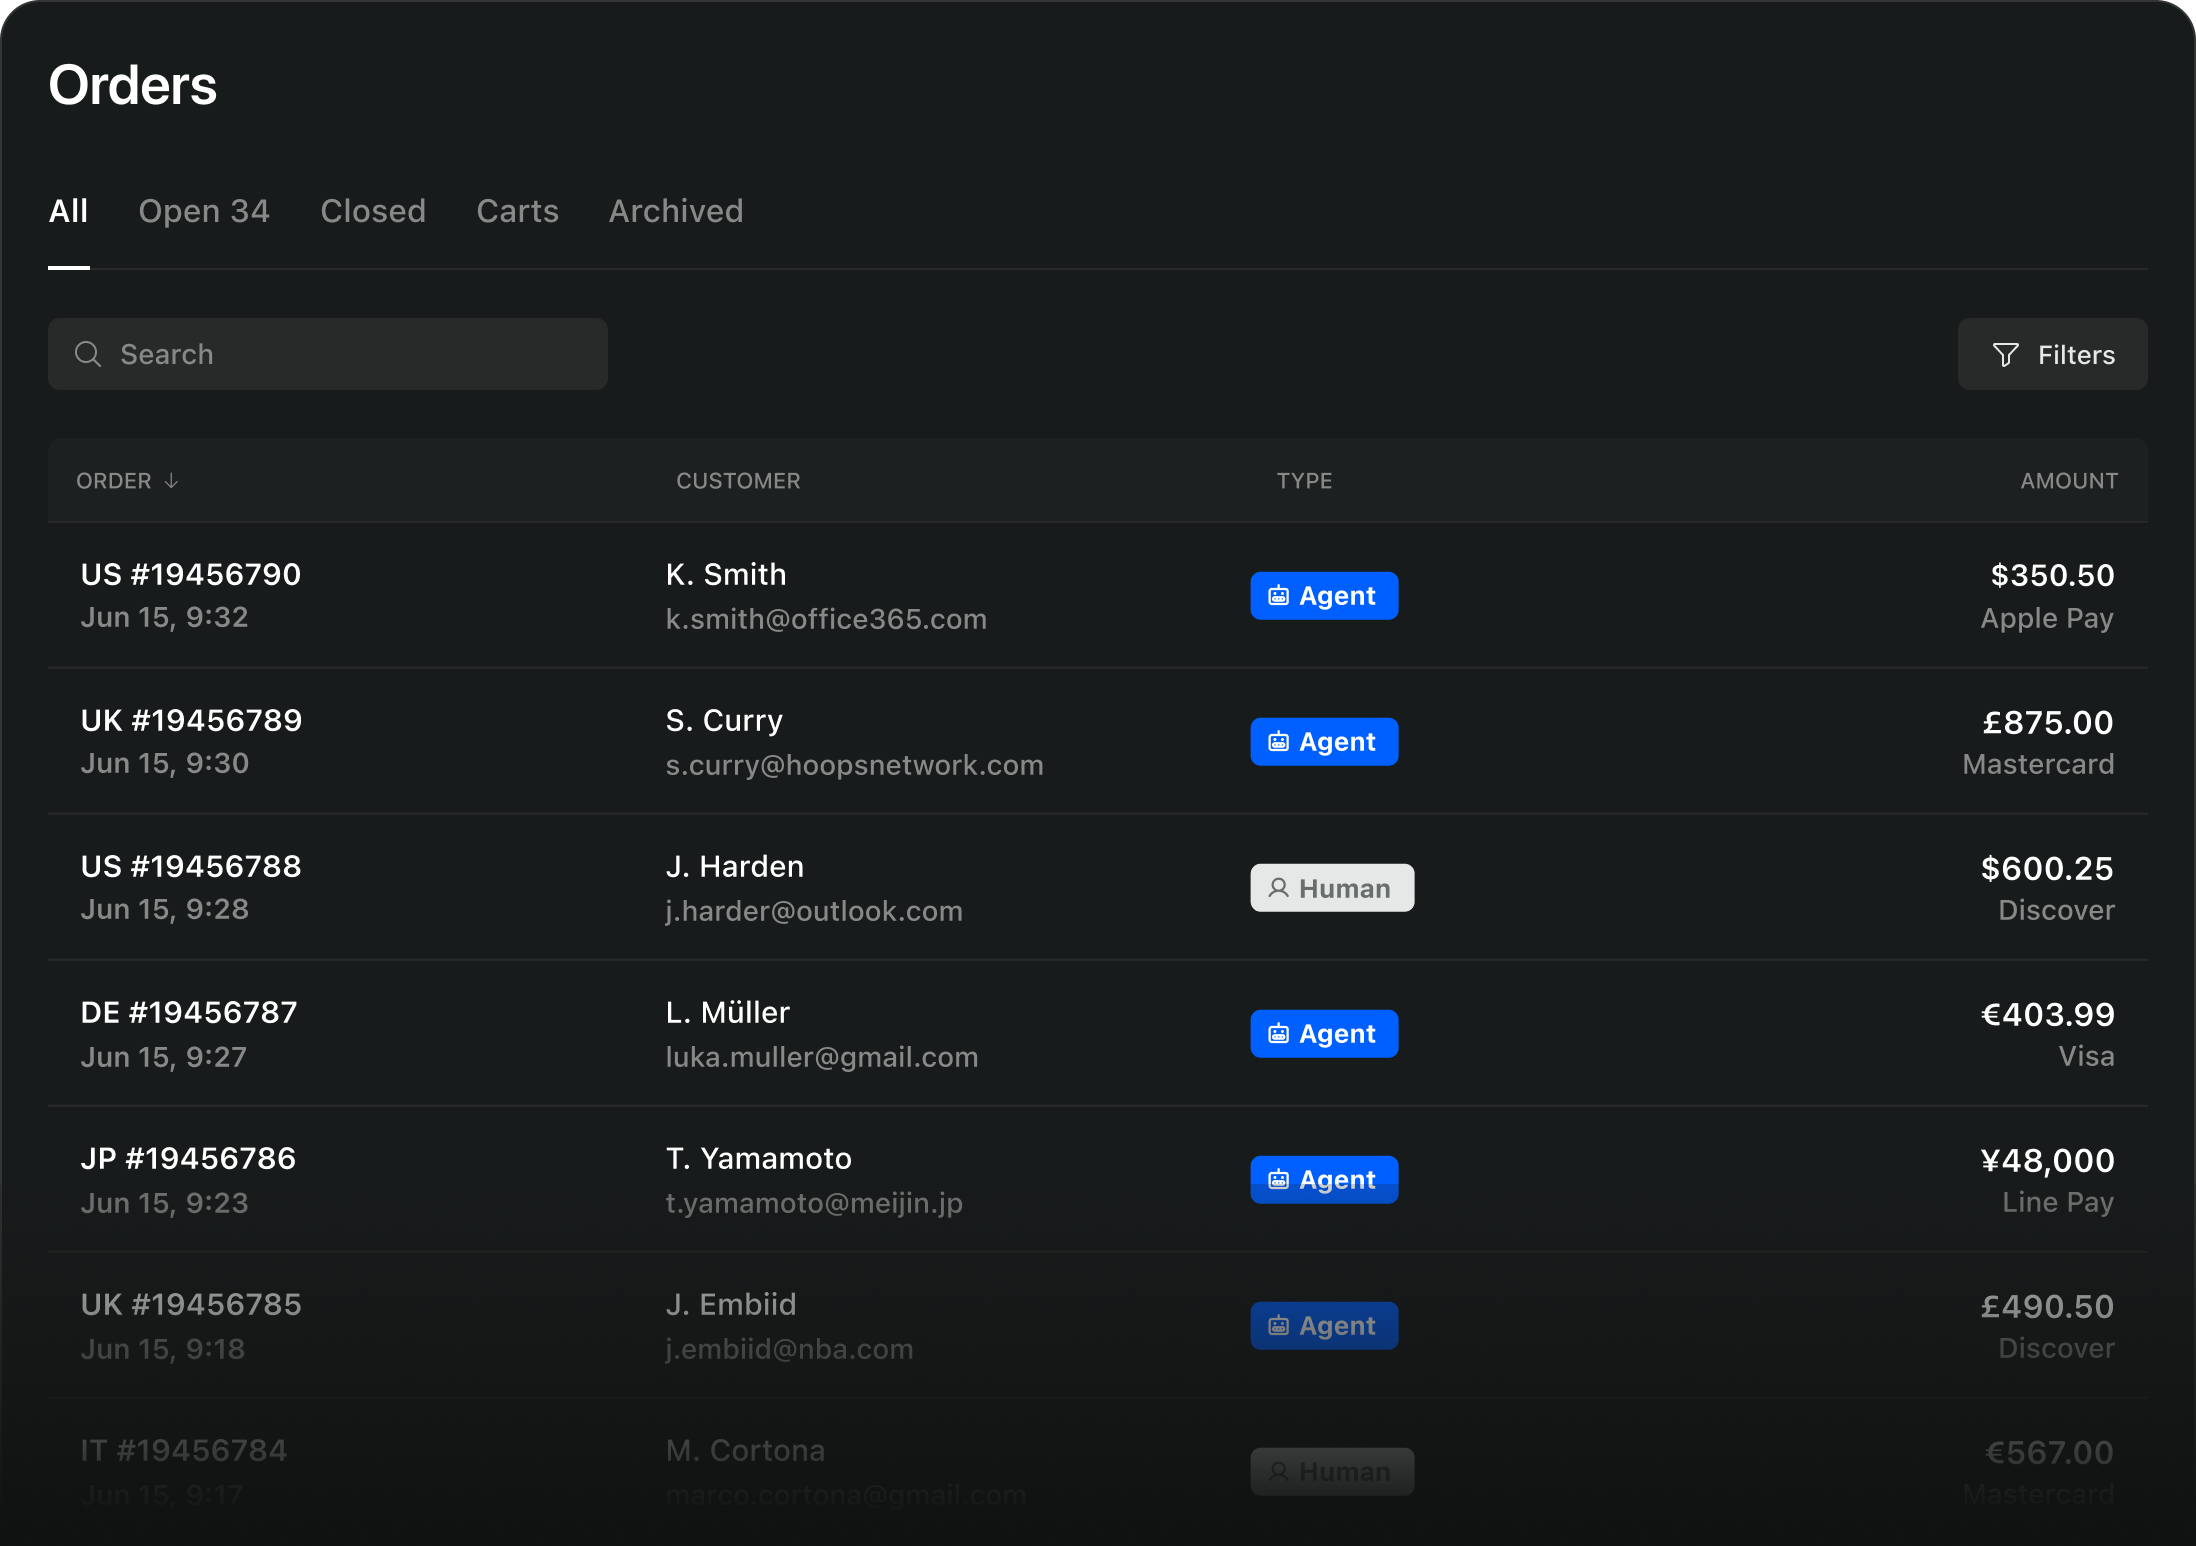Click the Agent badge for T. Yamamoto
2196x1546 pixels.
click(1323, 1180)
